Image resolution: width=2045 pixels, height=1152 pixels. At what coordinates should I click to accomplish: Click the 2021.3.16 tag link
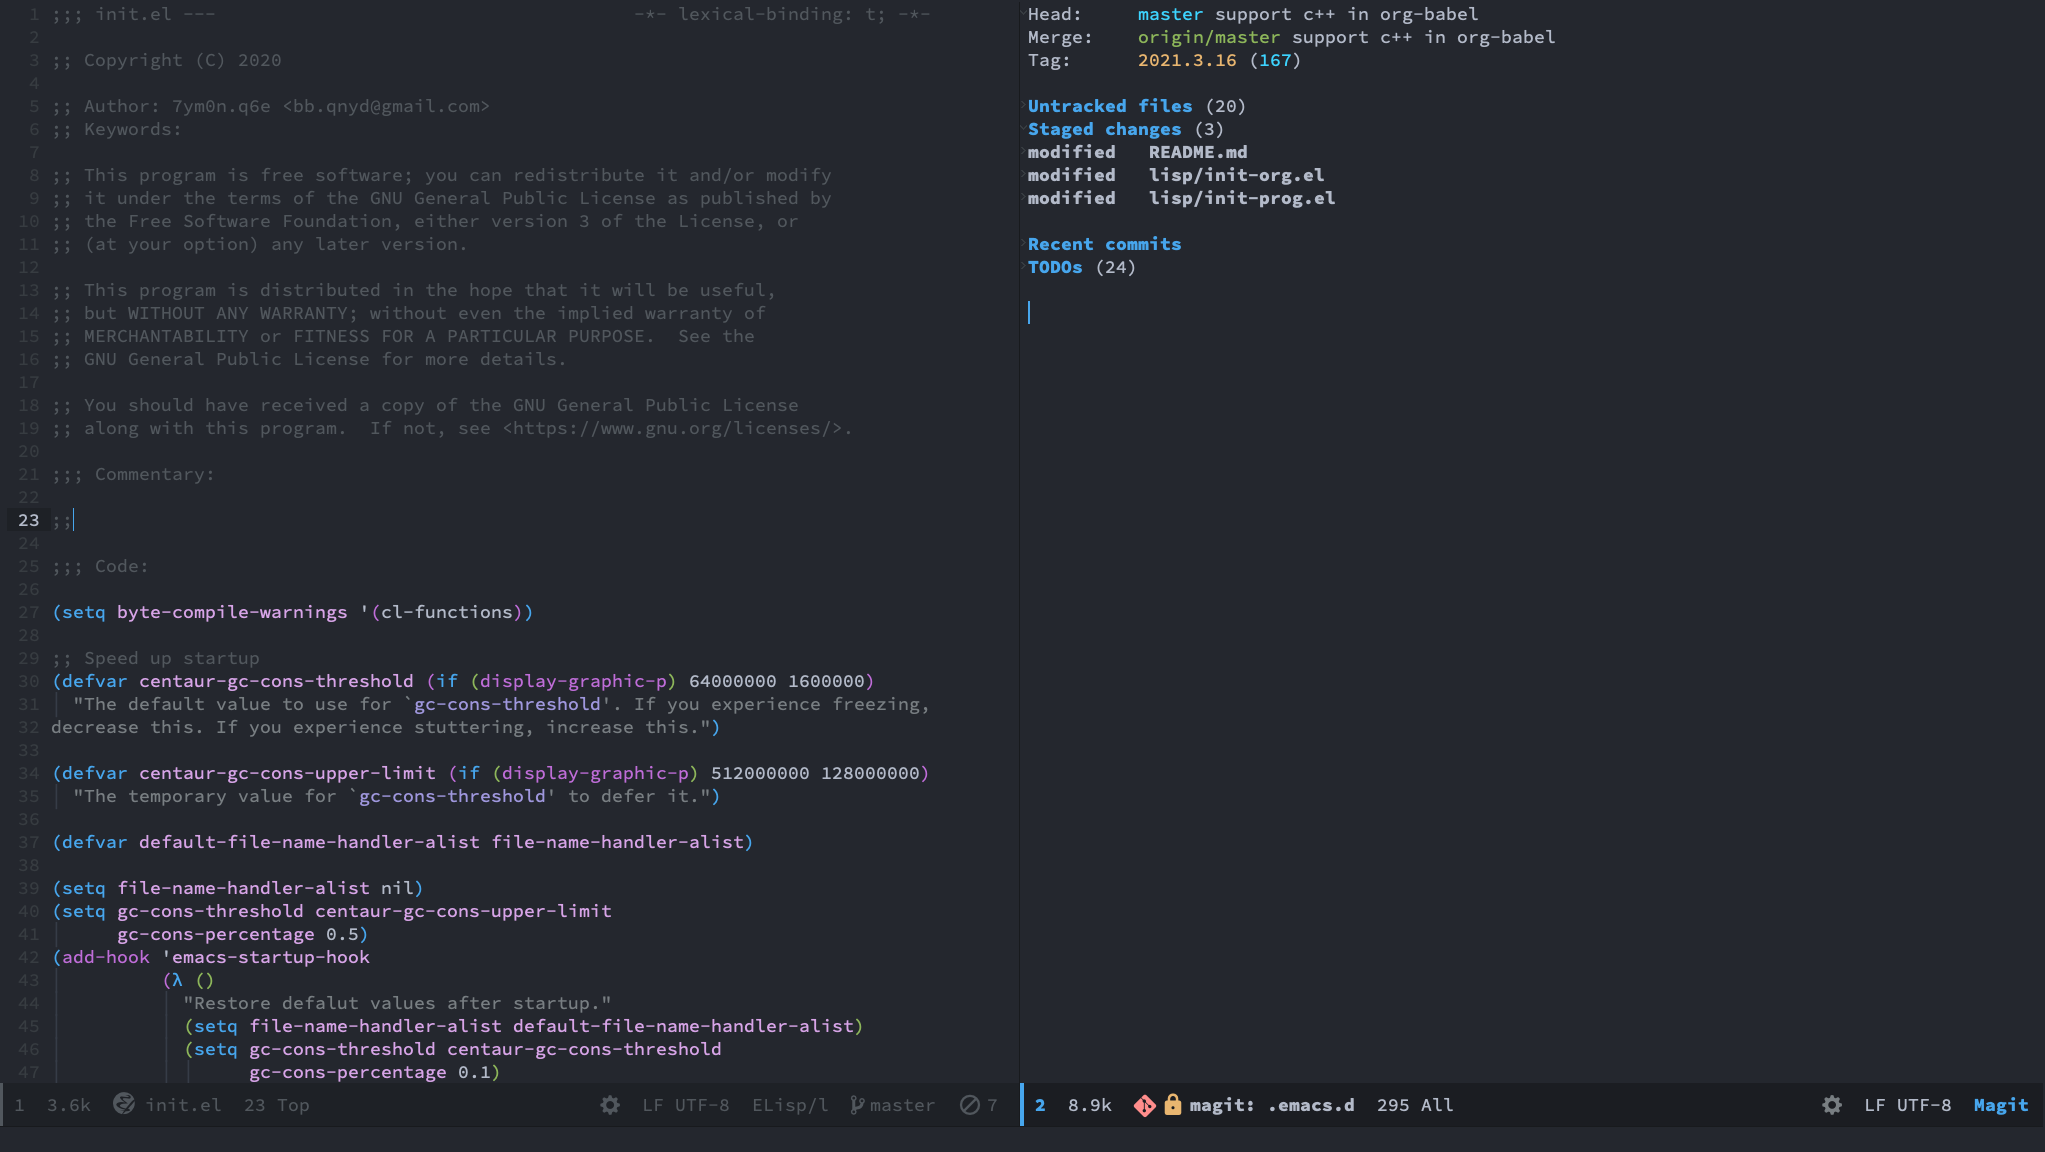[x=1186, y=60]
